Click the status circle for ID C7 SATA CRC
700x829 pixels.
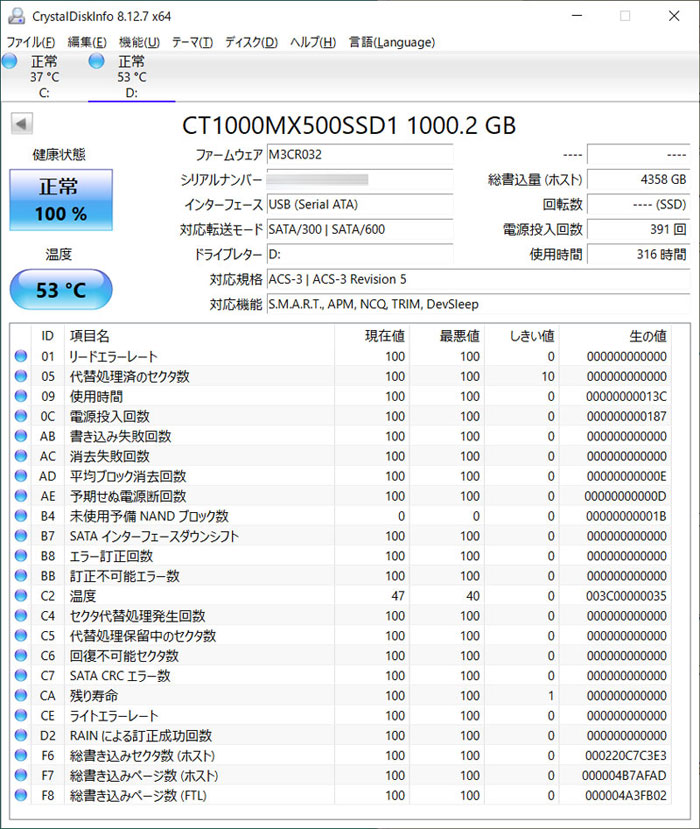coord(21,676)
